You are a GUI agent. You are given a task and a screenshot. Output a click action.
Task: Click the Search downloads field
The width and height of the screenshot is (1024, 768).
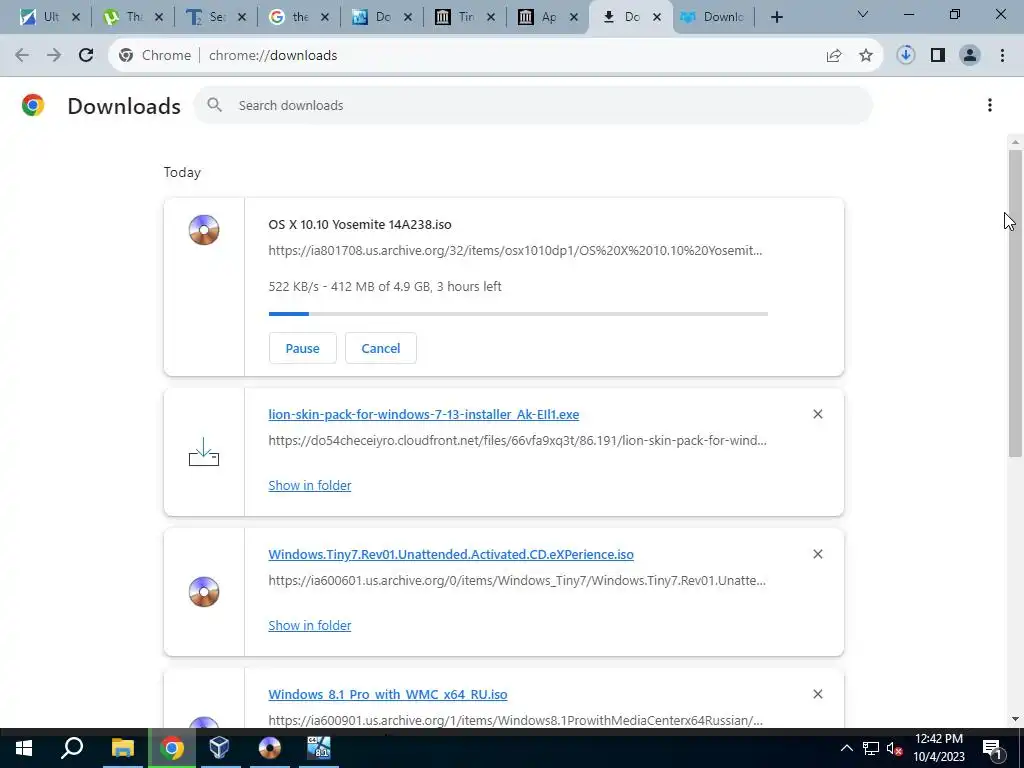pos(533,105)
